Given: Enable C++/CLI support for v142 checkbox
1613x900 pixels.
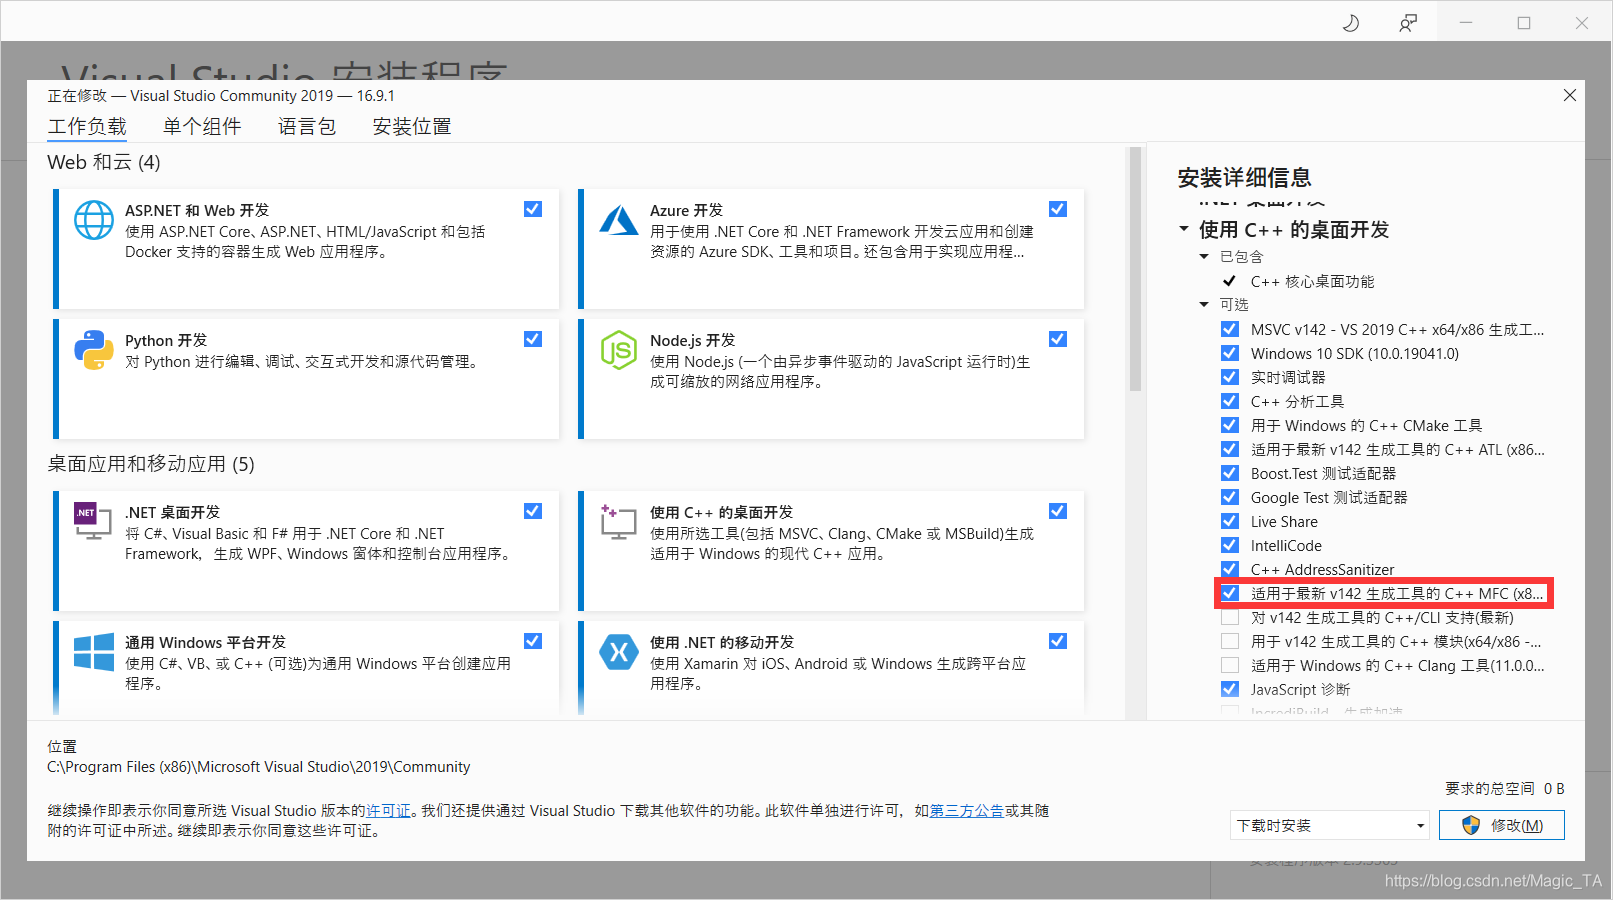Looking at the screenshot, I should click(x=1230, y=617).
